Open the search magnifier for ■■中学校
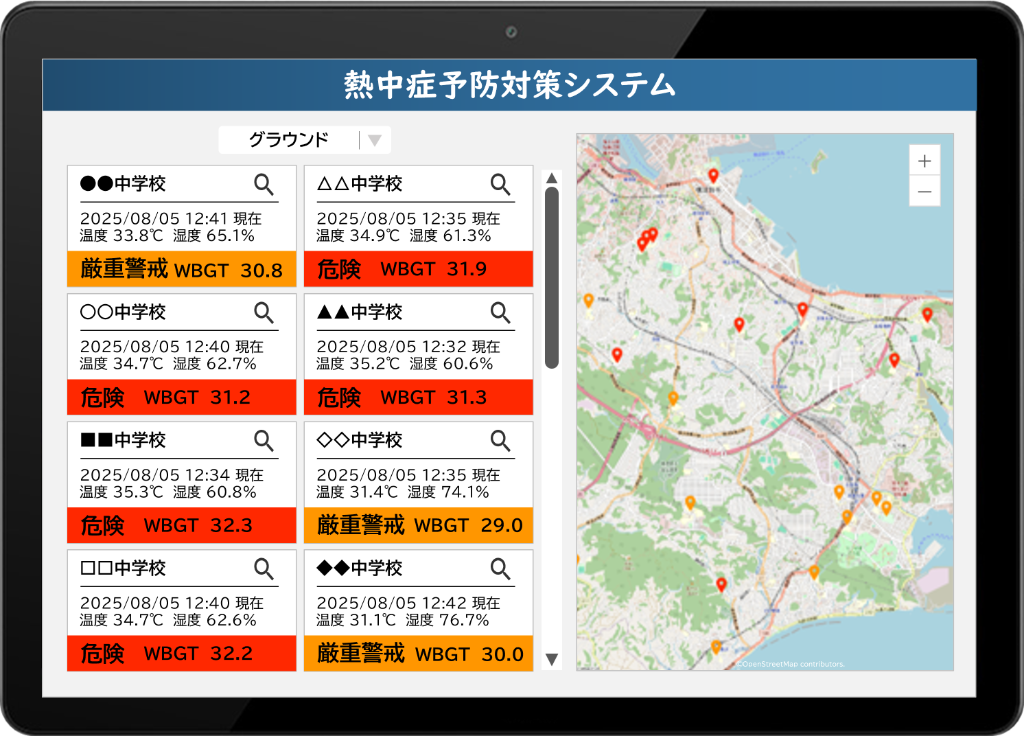This screenshot has height=736, width=1024. [x=264, y=440]
